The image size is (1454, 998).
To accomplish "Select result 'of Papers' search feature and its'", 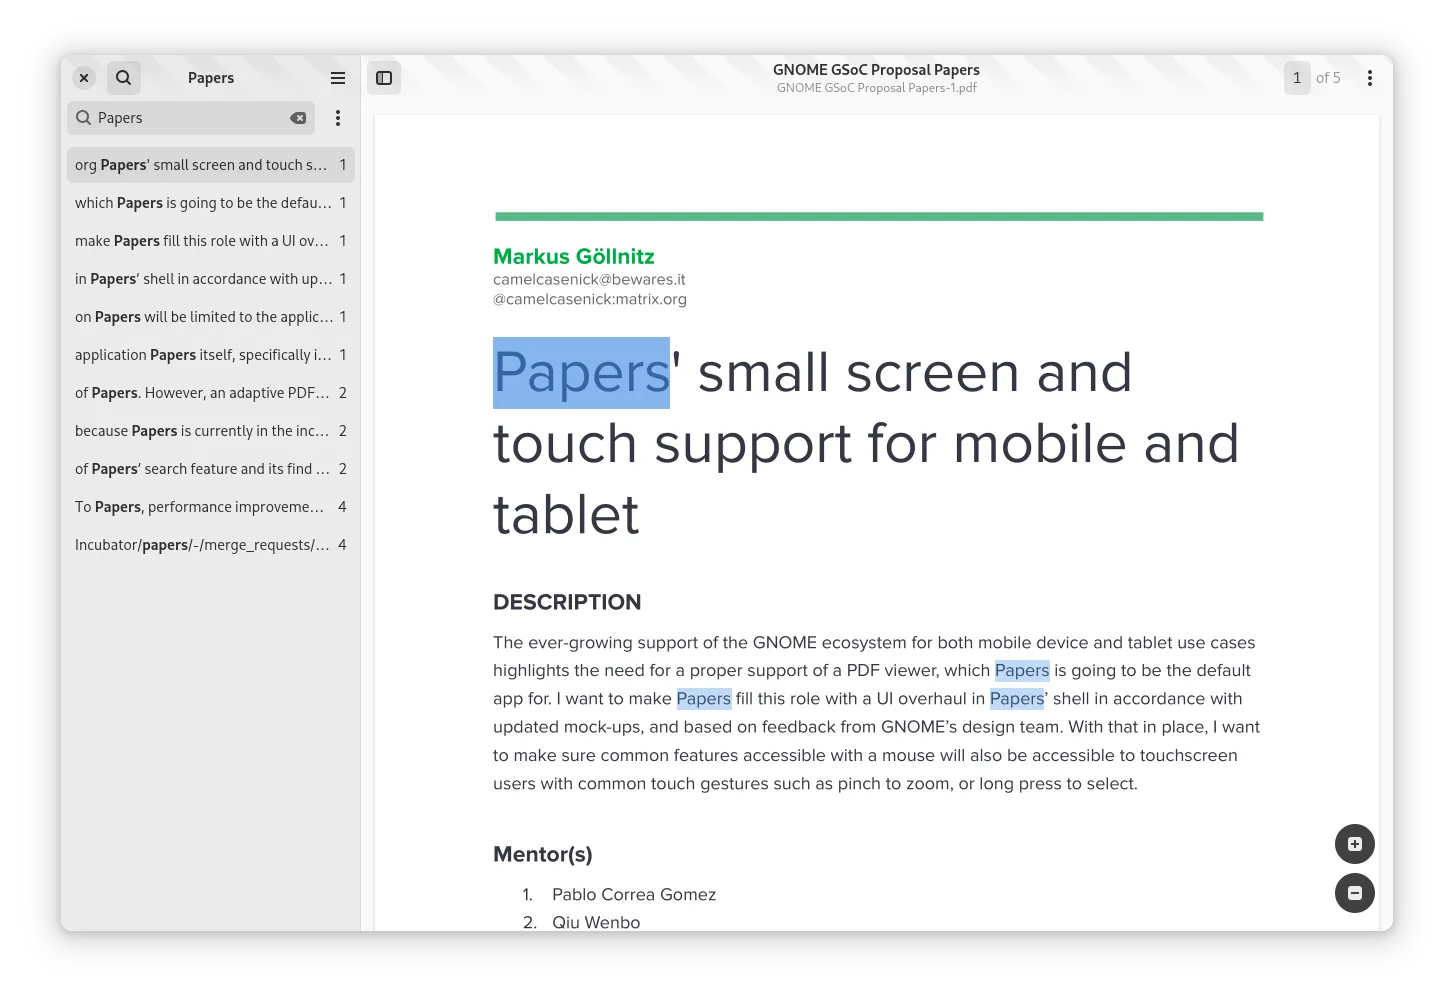I will coord(211,469).
